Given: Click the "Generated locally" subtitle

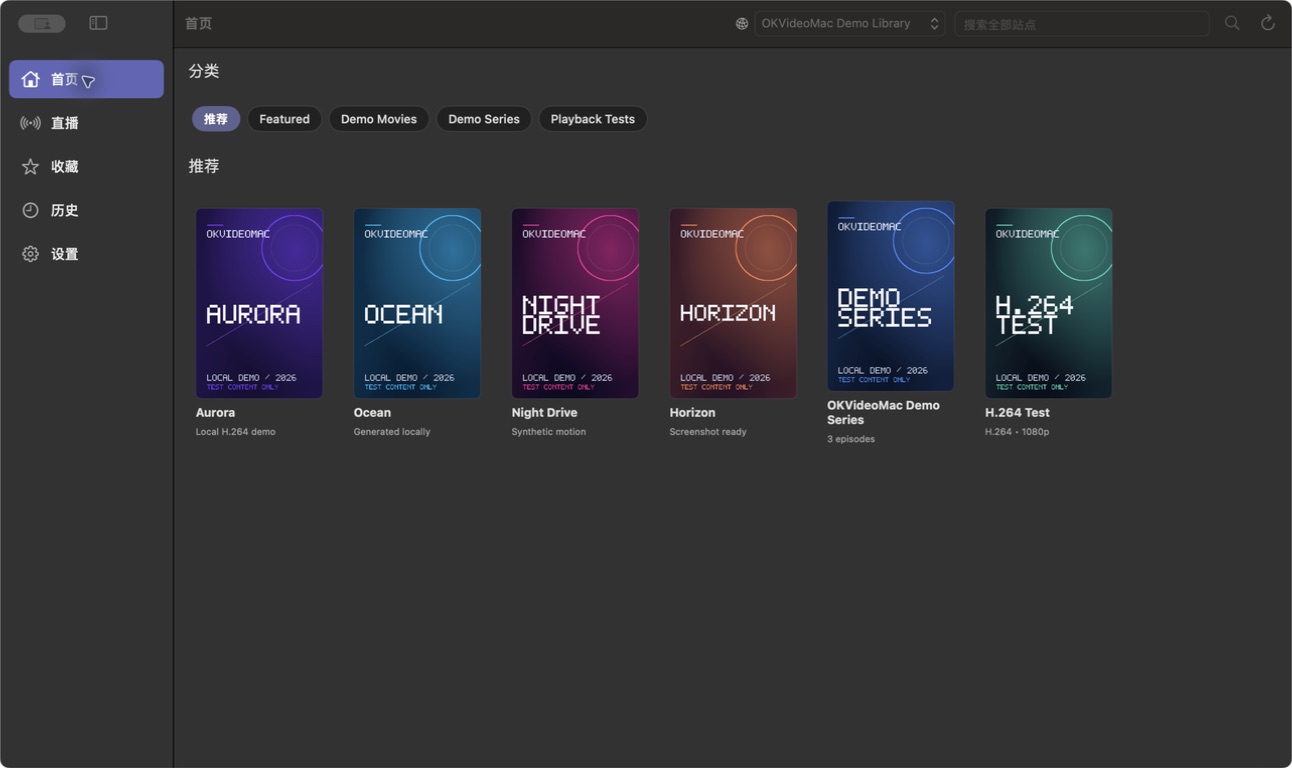Looking at the screenshot, I should (392, 432).
